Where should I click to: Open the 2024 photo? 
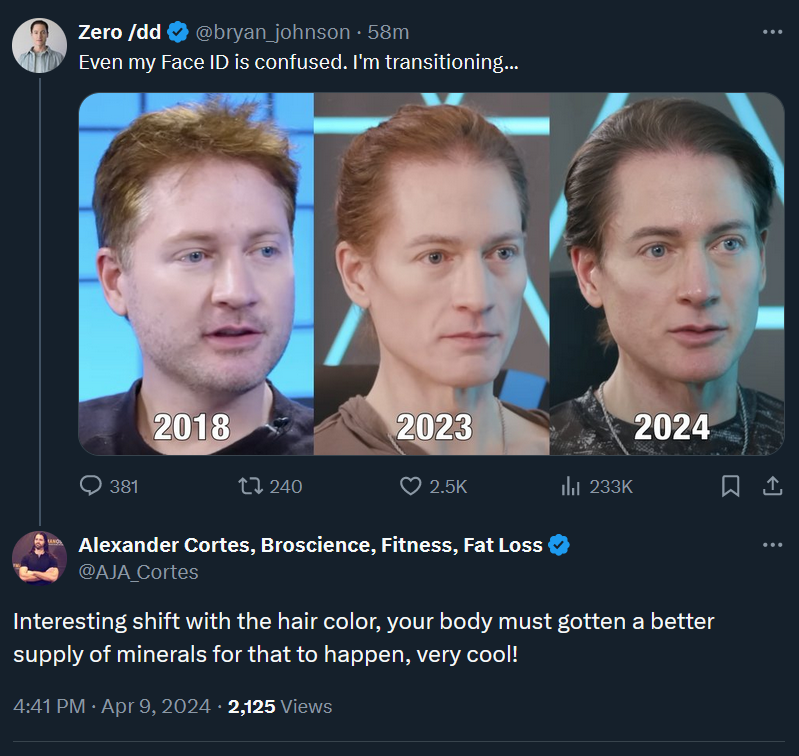(667, 274)
